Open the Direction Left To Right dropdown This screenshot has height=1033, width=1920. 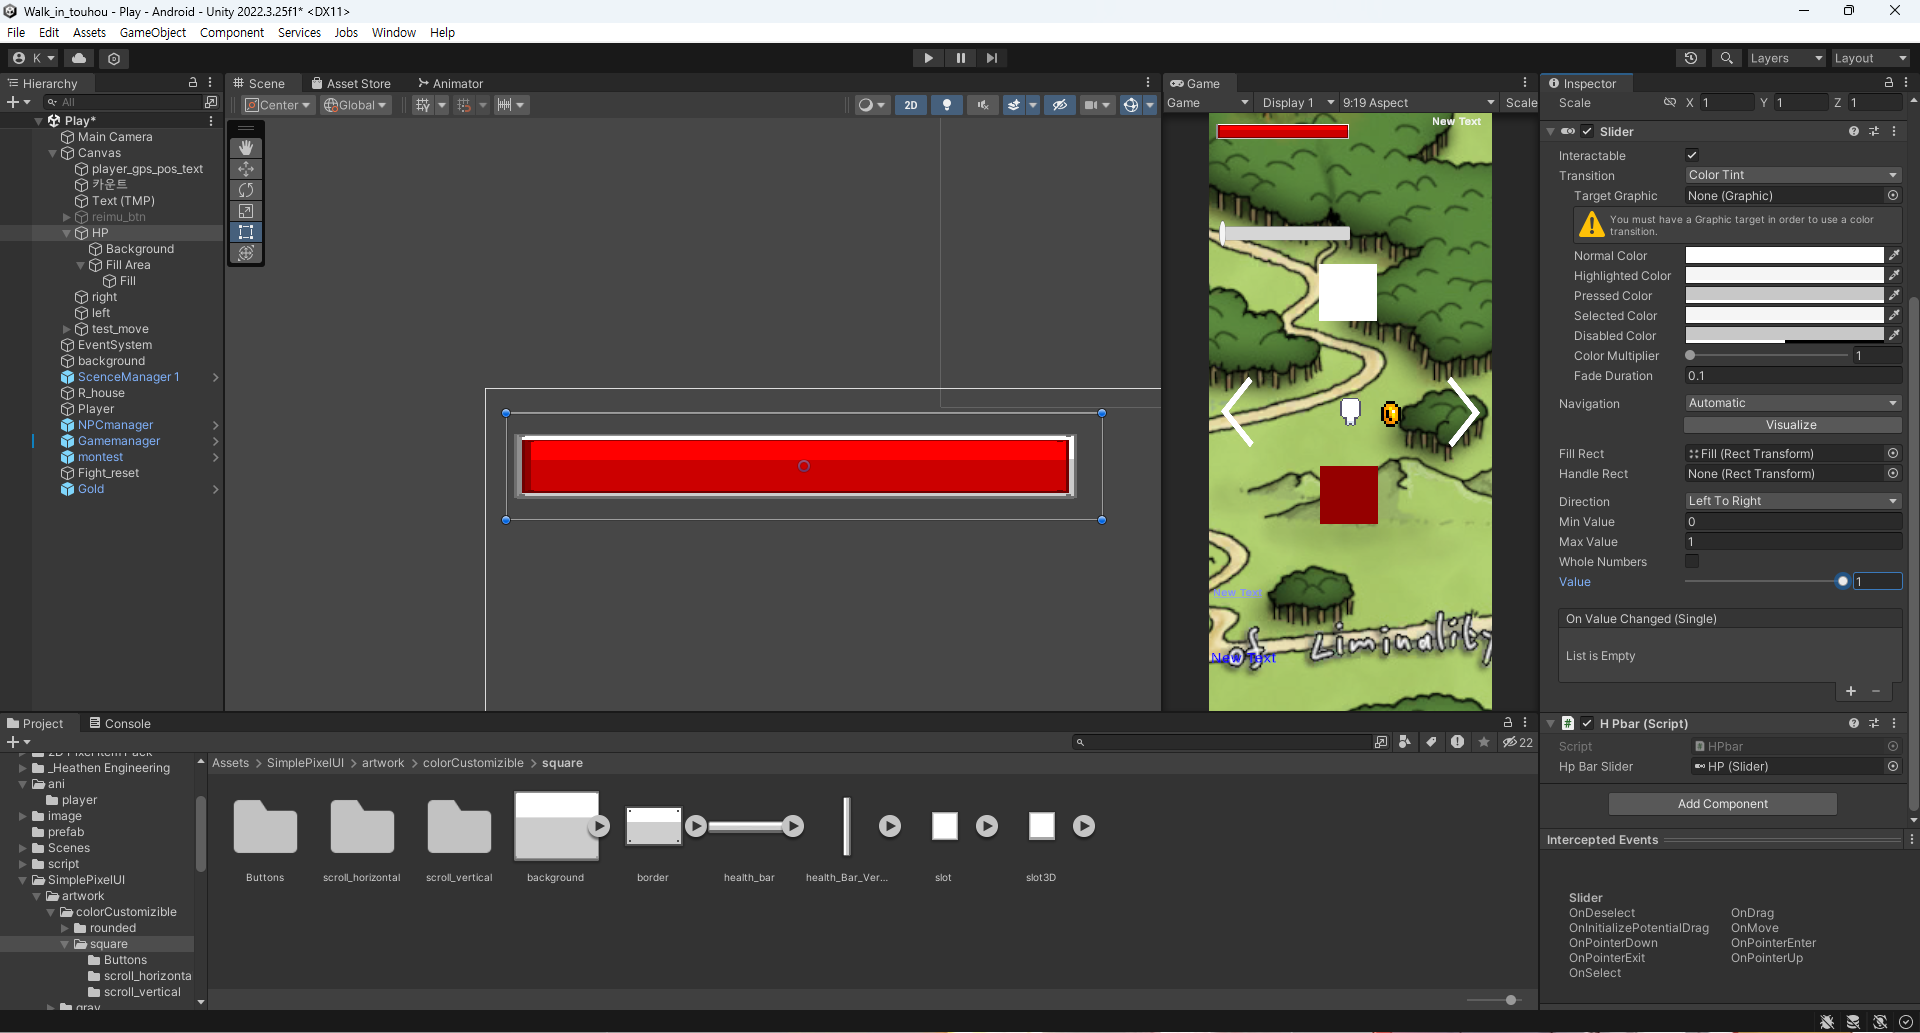(x=1793, y=502)
